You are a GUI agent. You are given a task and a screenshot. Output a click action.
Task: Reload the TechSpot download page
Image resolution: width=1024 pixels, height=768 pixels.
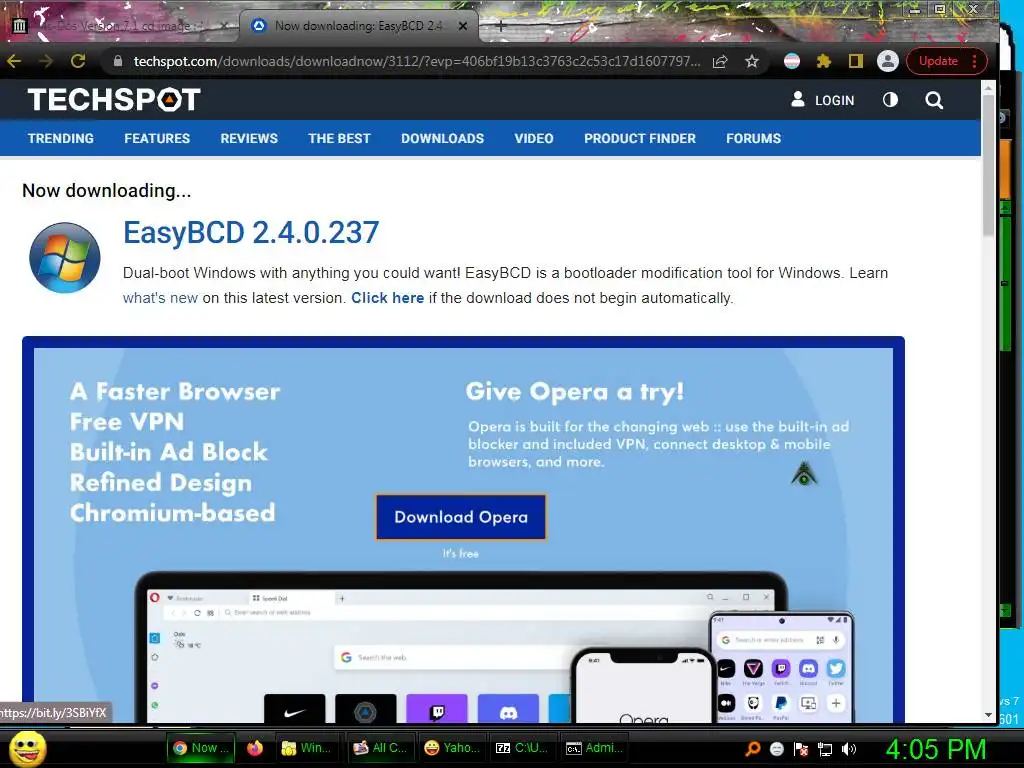click(x=78, y=61)
